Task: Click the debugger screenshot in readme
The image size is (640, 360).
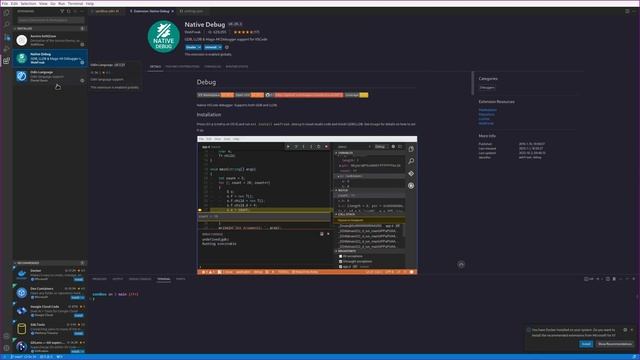Action: pyautogui.click(x=307, y=205)
